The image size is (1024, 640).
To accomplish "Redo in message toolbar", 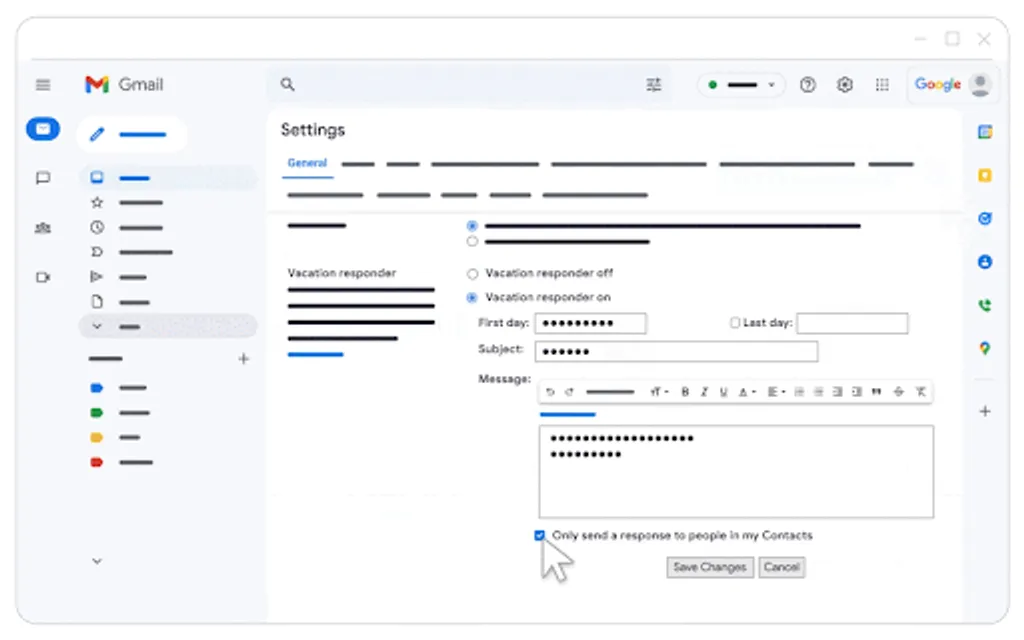I will click(569, 392).
